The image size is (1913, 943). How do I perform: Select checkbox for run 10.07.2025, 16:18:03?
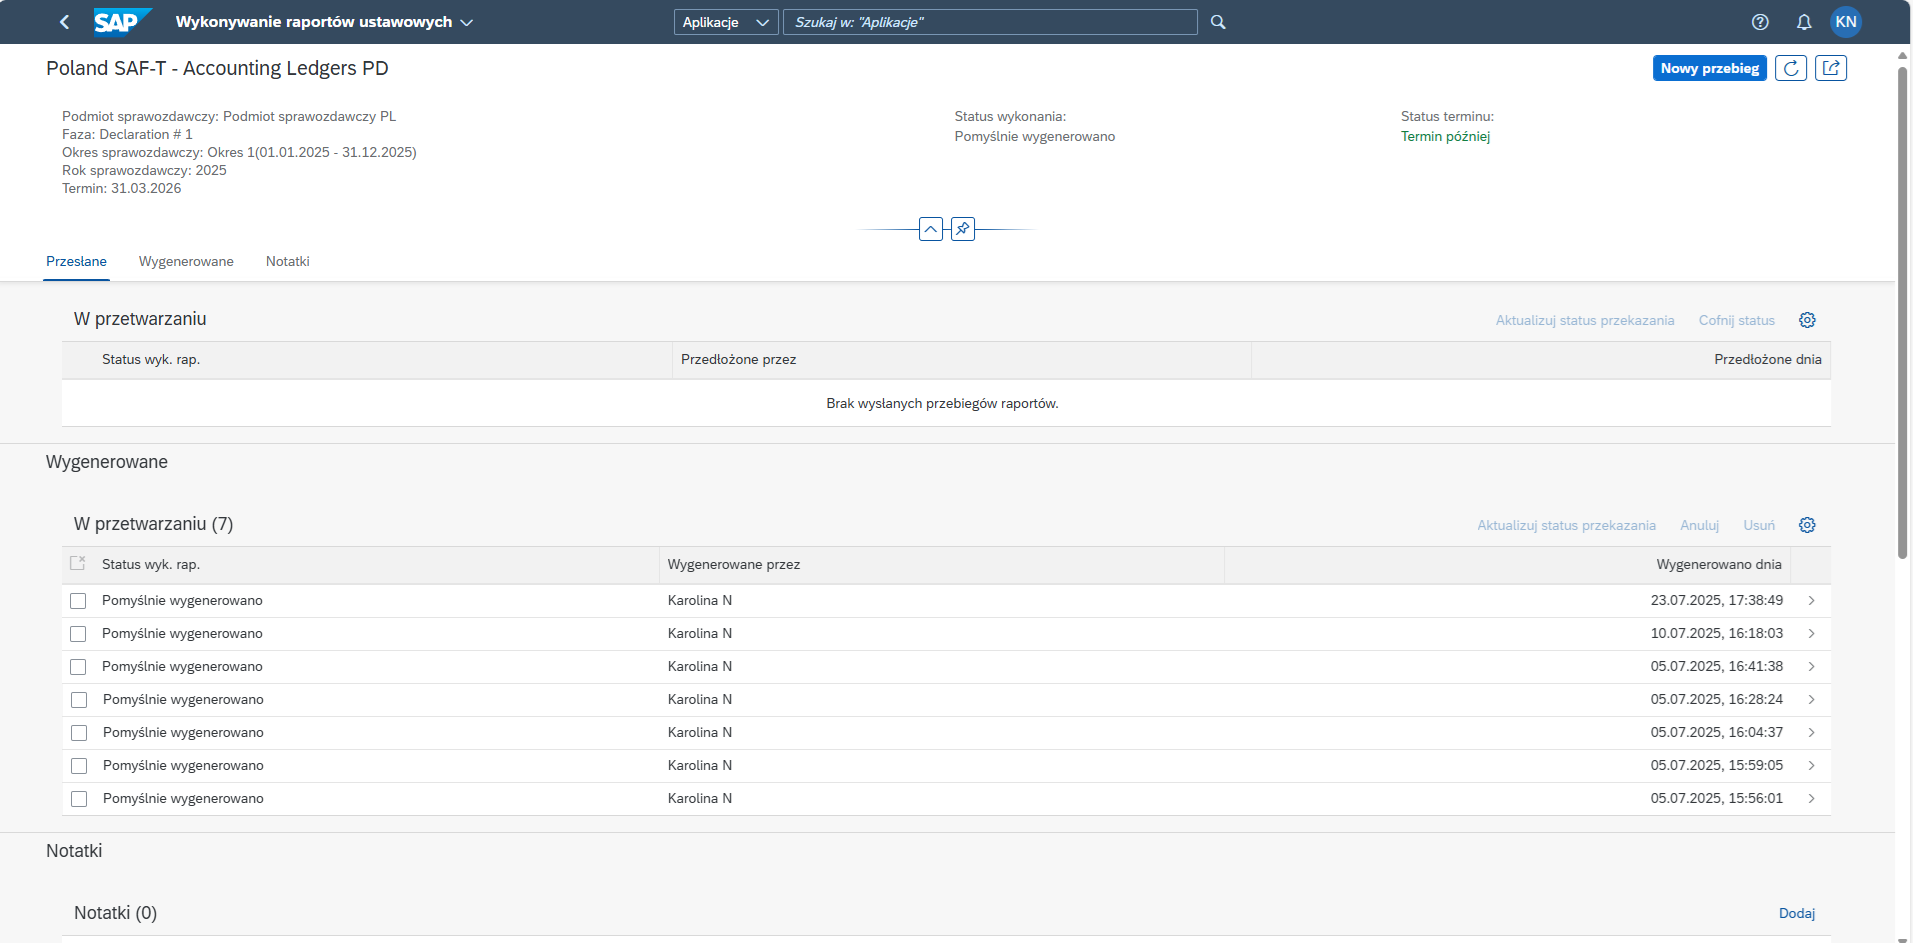78,634
